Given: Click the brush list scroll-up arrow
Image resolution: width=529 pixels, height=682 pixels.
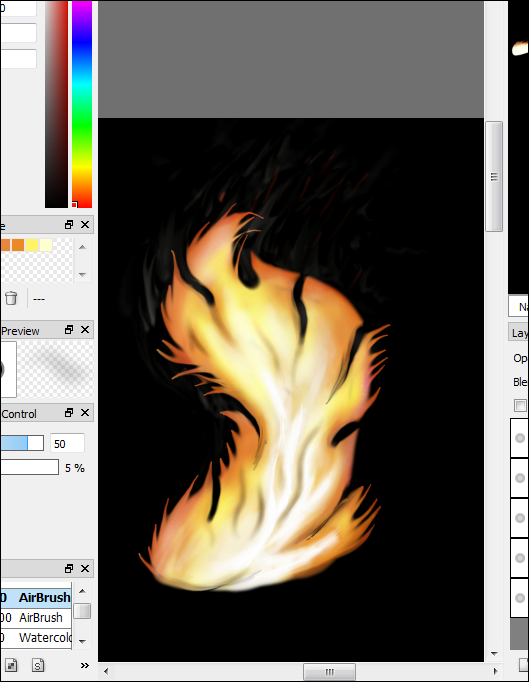Looking at the screenshot, I should tap(82, 591).
